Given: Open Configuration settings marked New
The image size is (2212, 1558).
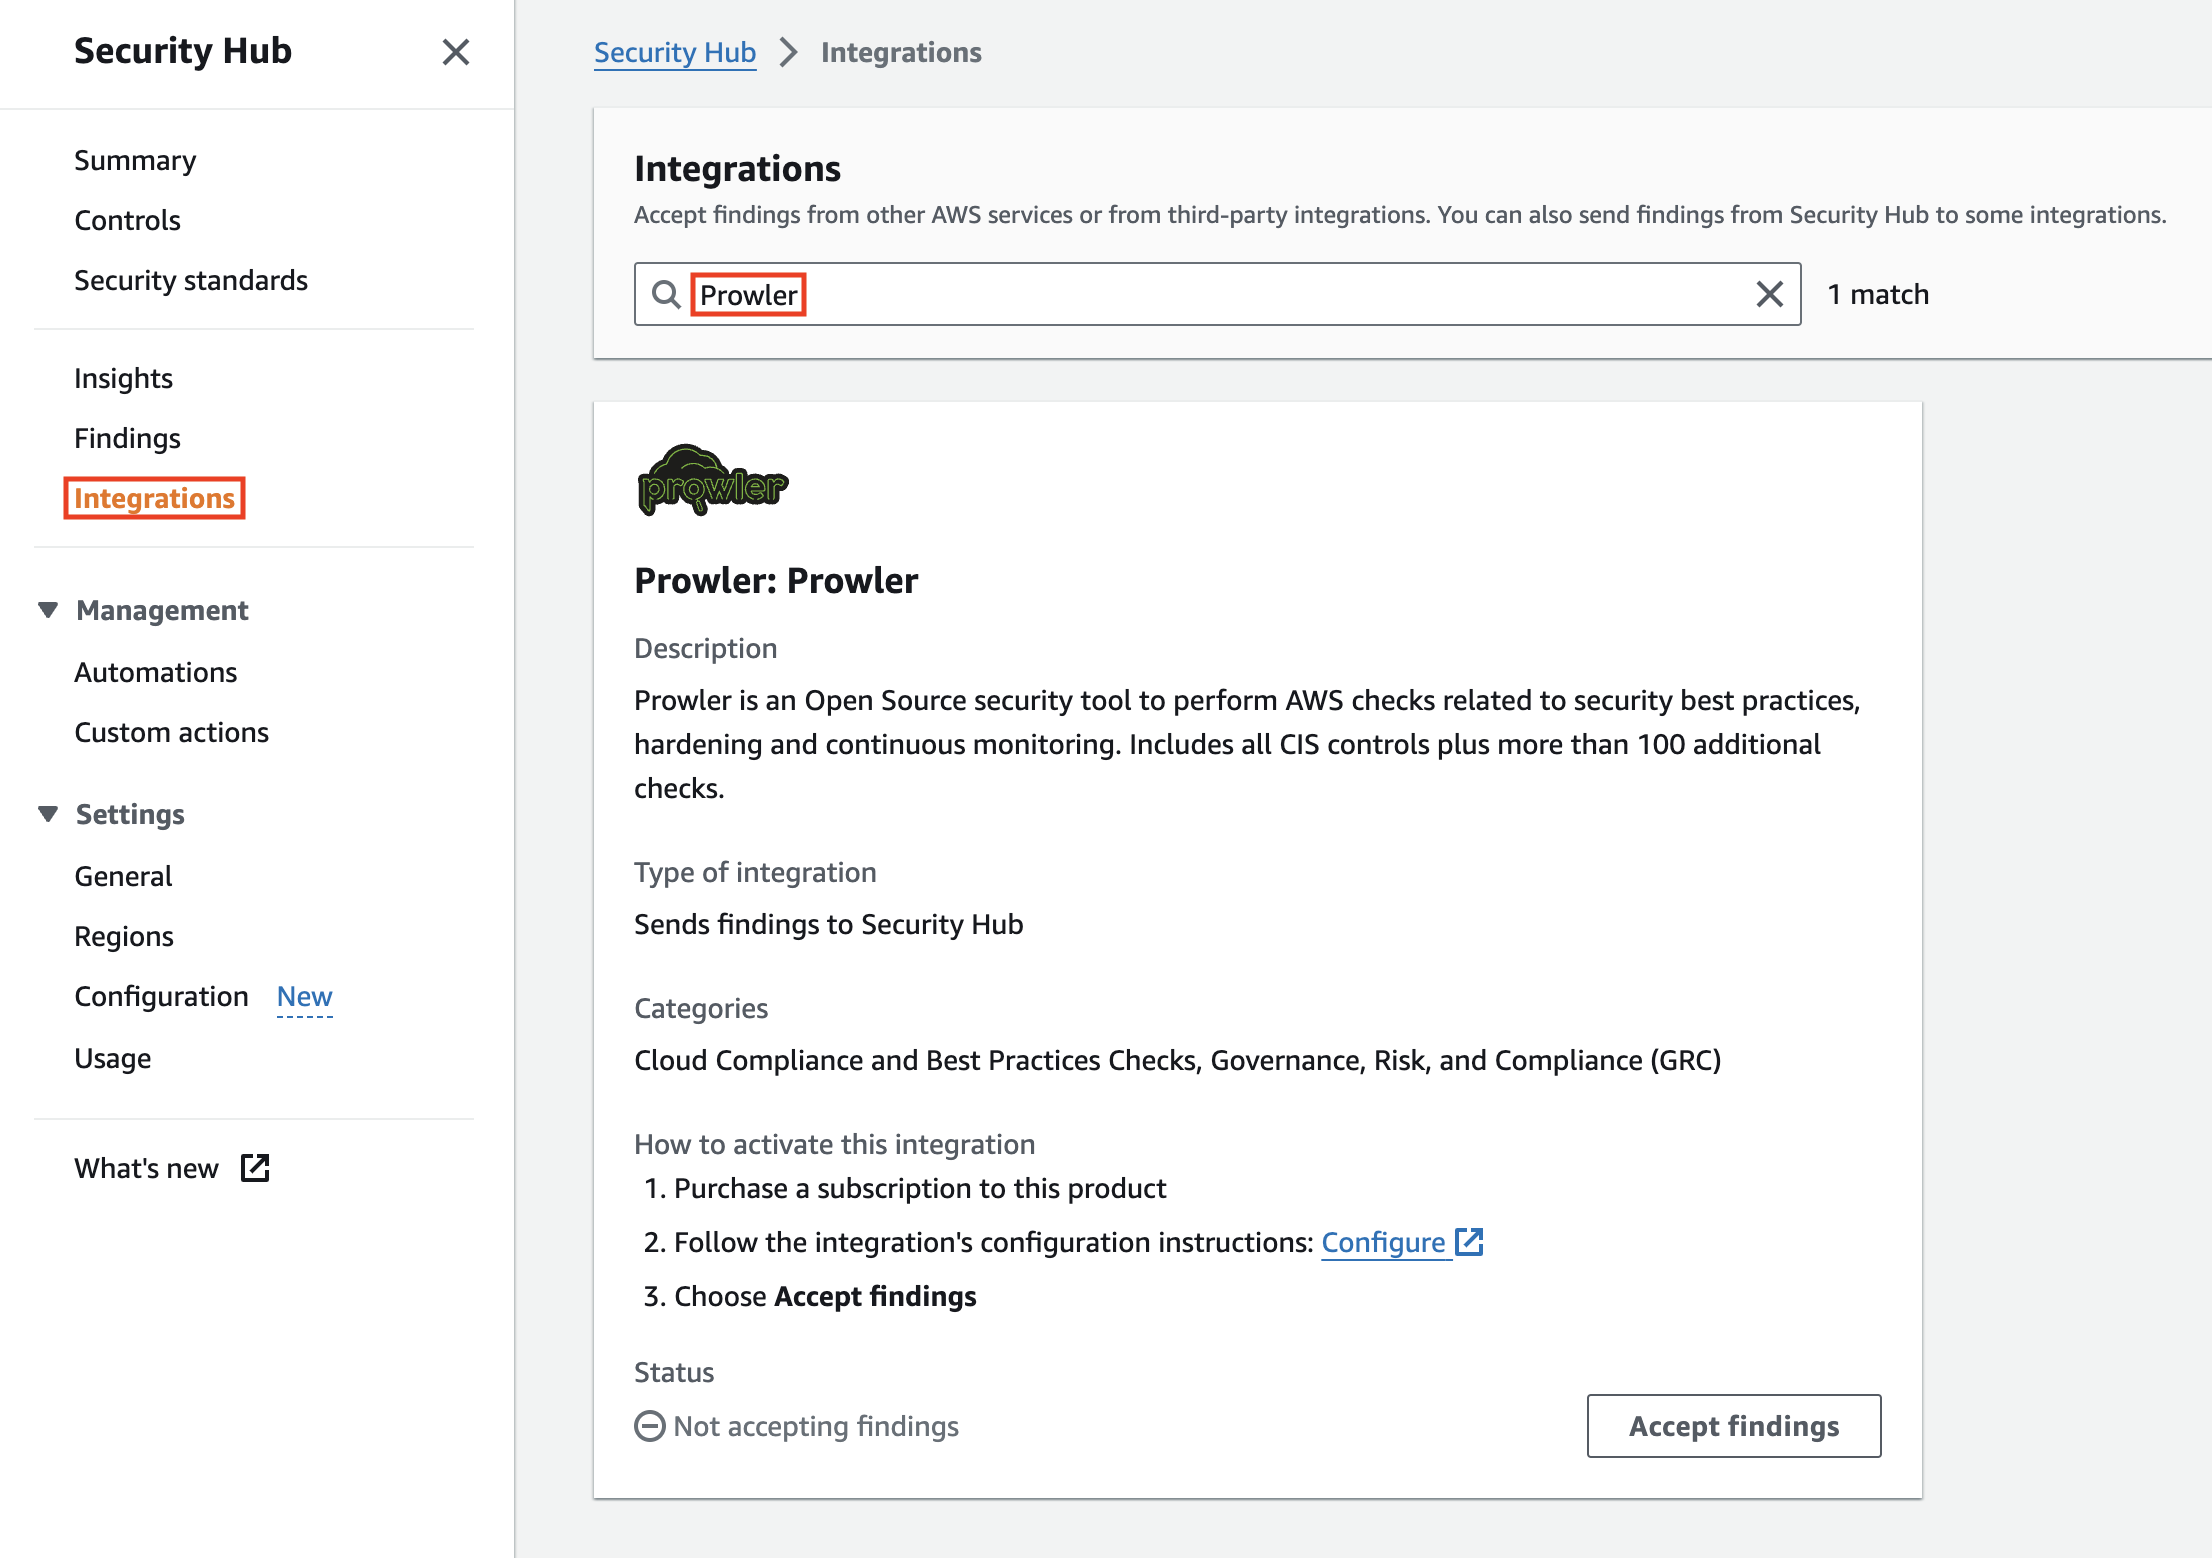Looking at the screenshot, I should 161,996.
